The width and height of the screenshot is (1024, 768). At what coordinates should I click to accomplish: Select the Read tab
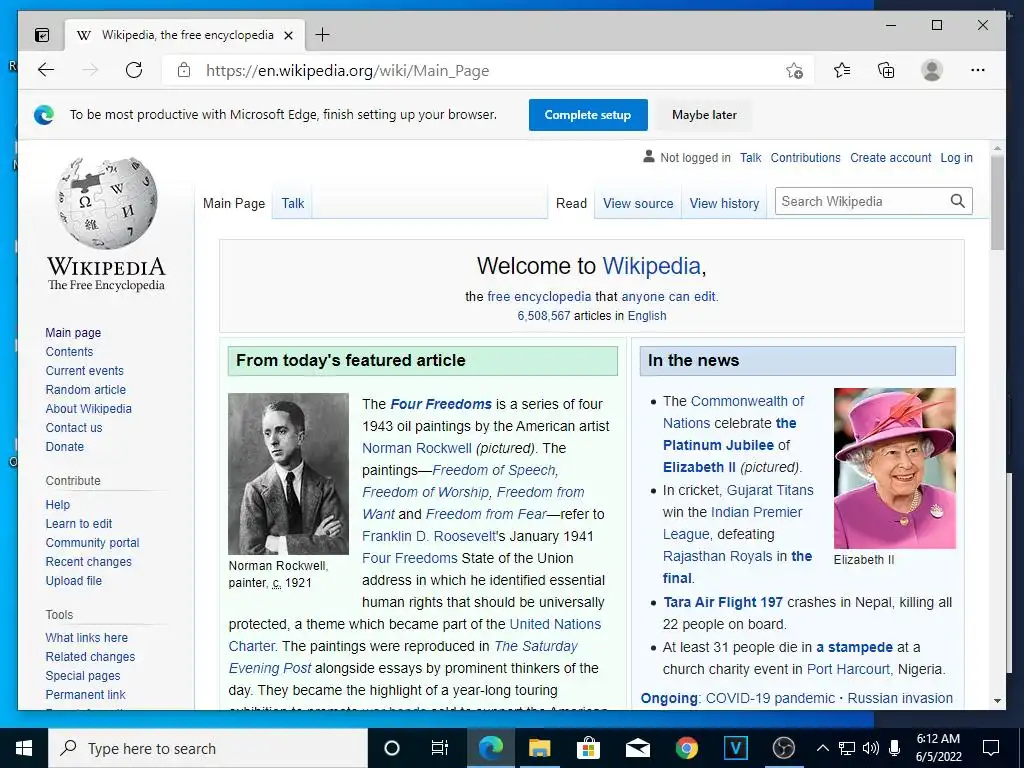tap(571, 204)
